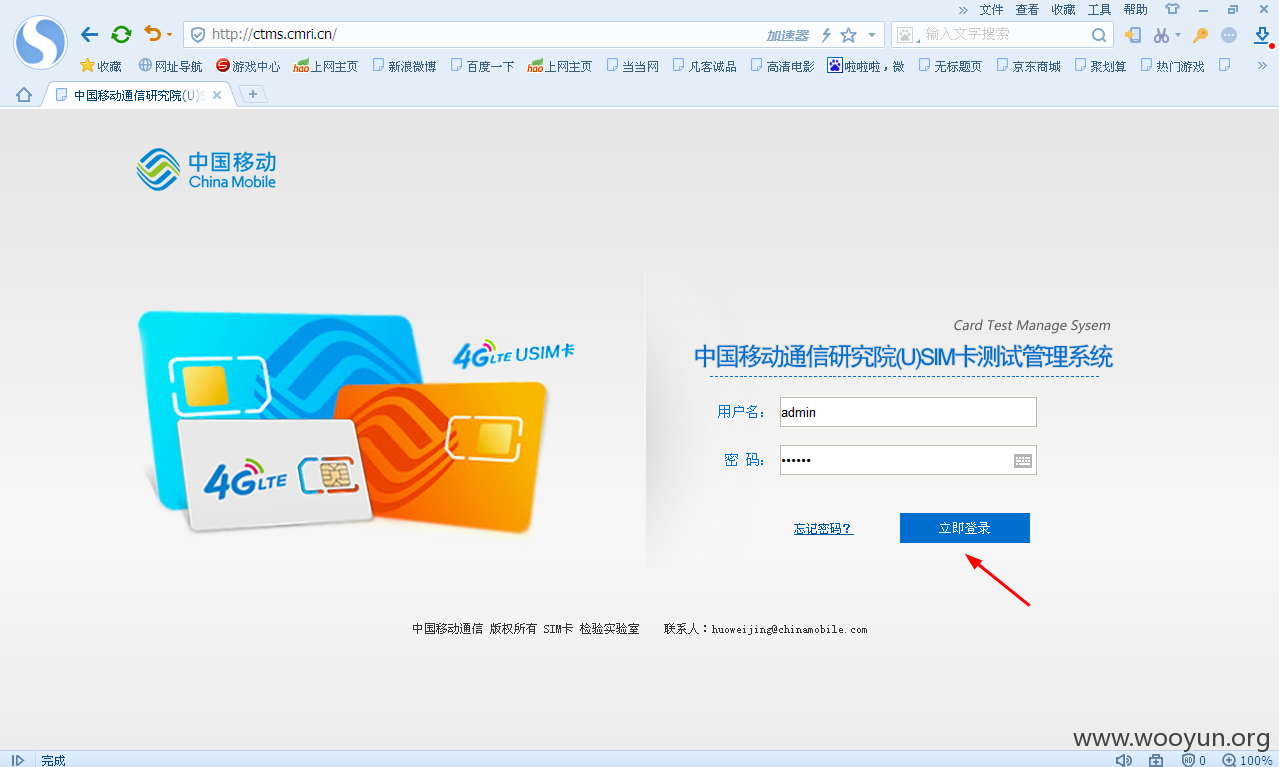Click the 收藏 star bookmarks button
The width and height of the screenshot is (1279, 767).
coord(101,66)
